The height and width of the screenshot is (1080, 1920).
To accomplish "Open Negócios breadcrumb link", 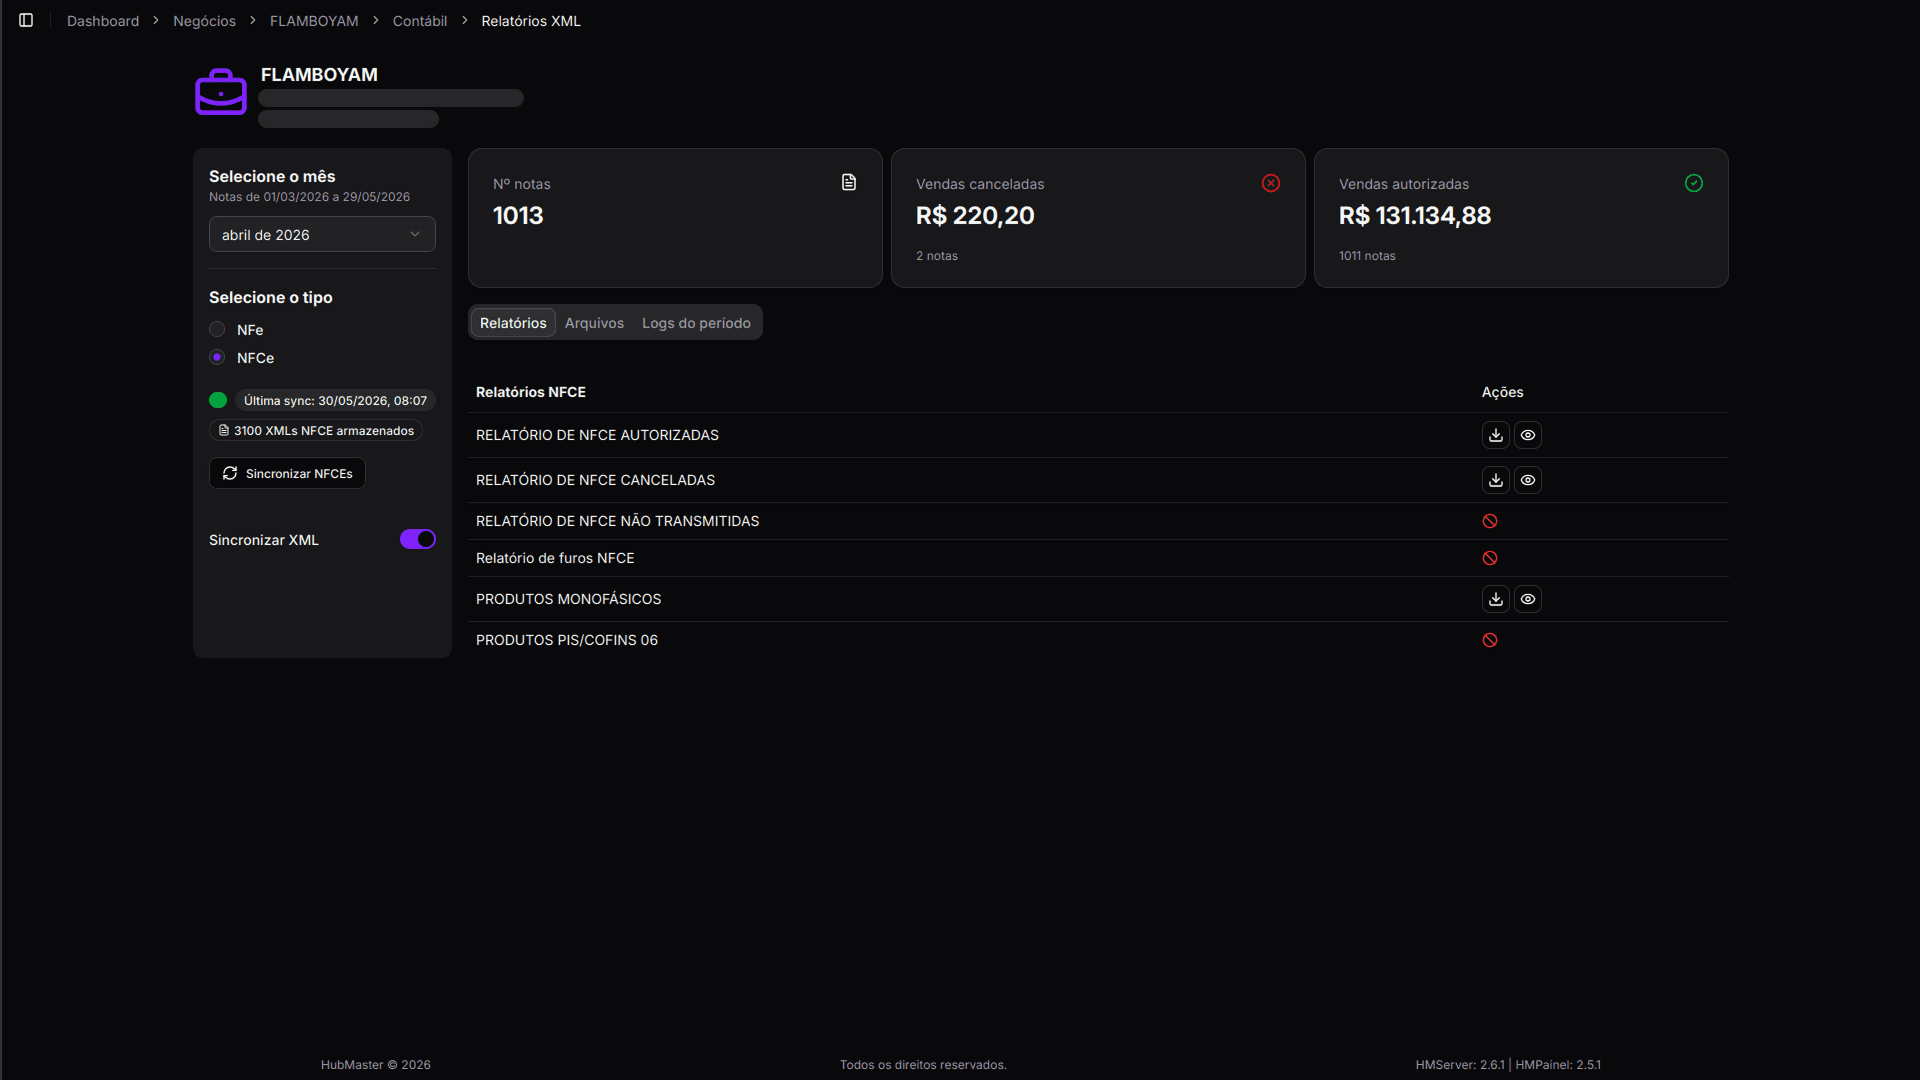I will tap(204, 21).
